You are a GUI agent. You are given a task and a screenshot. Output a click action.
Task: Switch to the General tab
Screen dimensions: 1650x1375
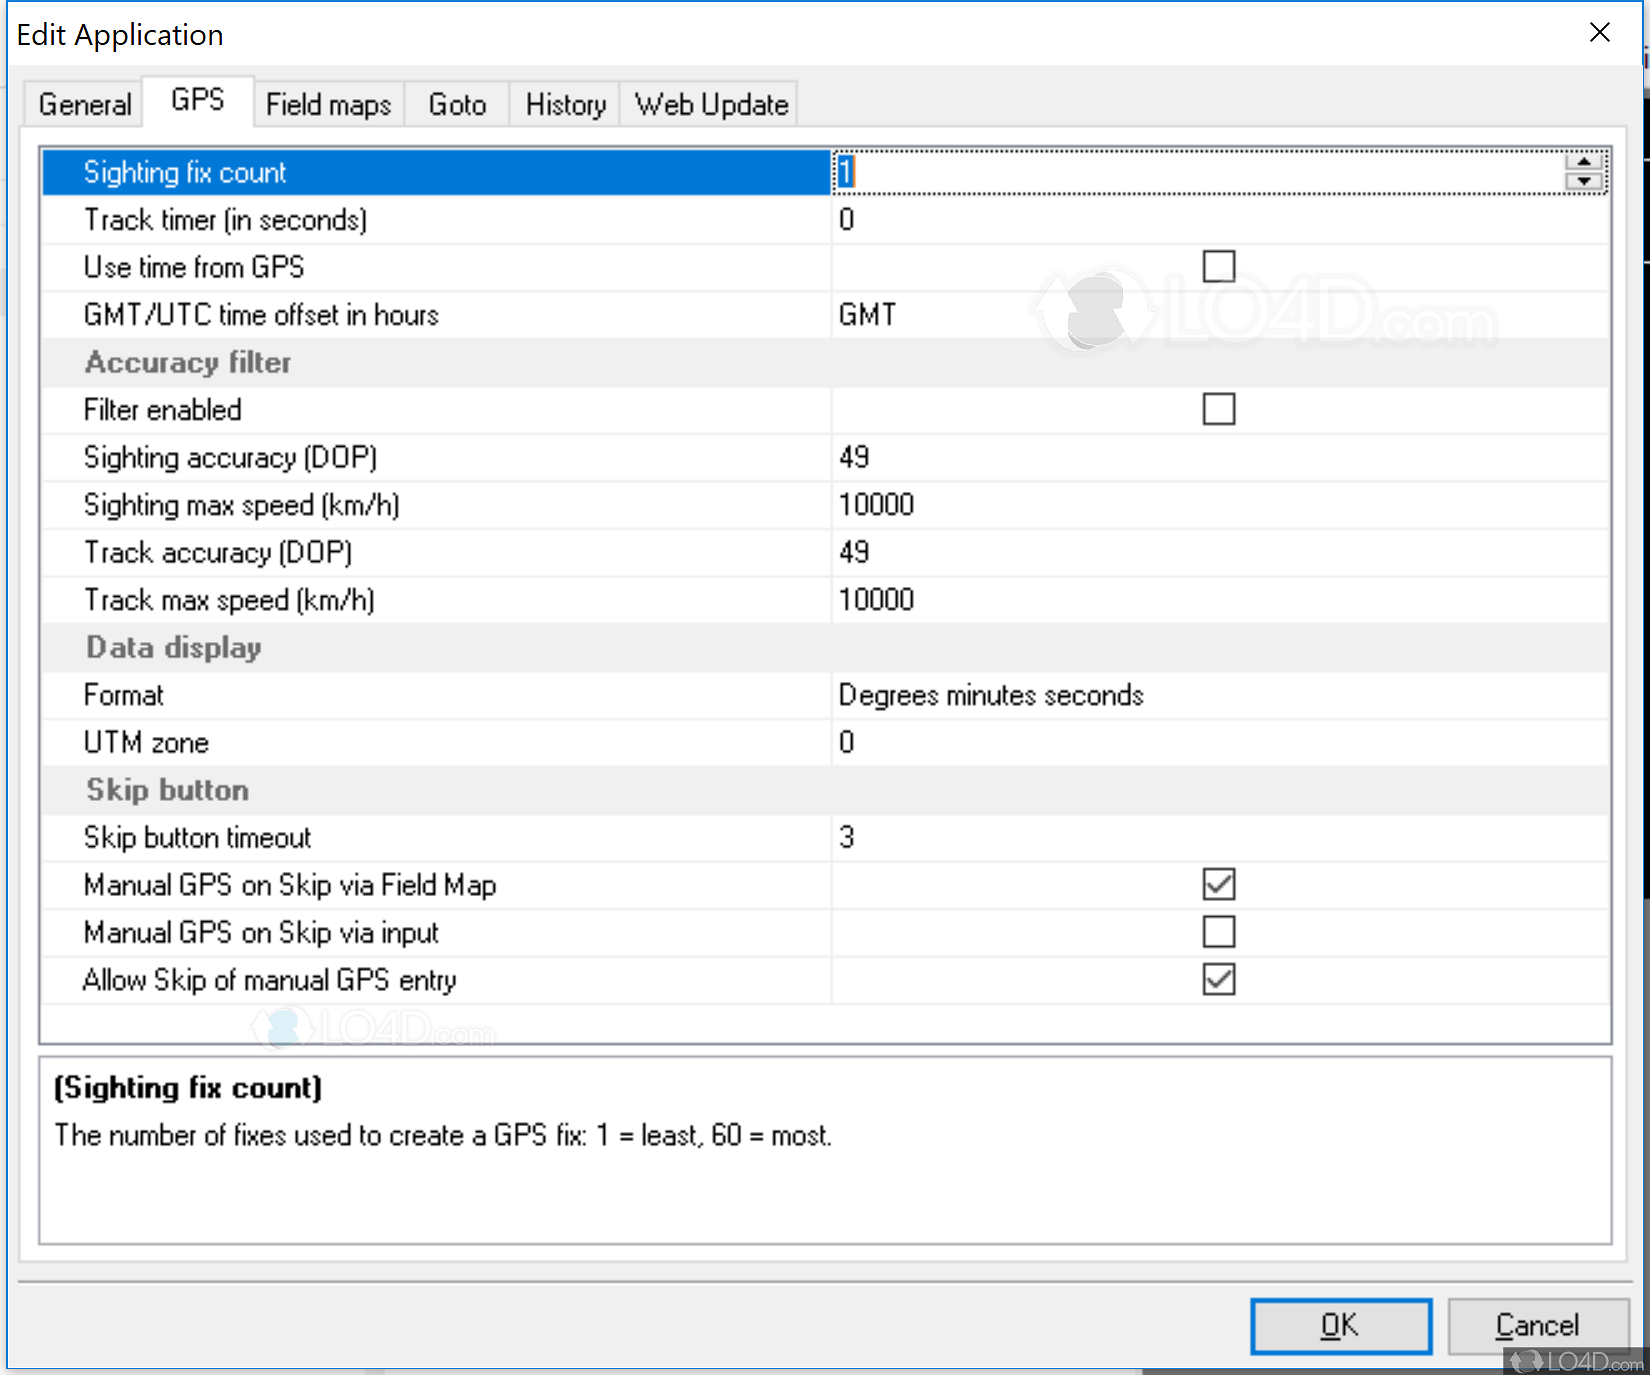click(85, 105)
